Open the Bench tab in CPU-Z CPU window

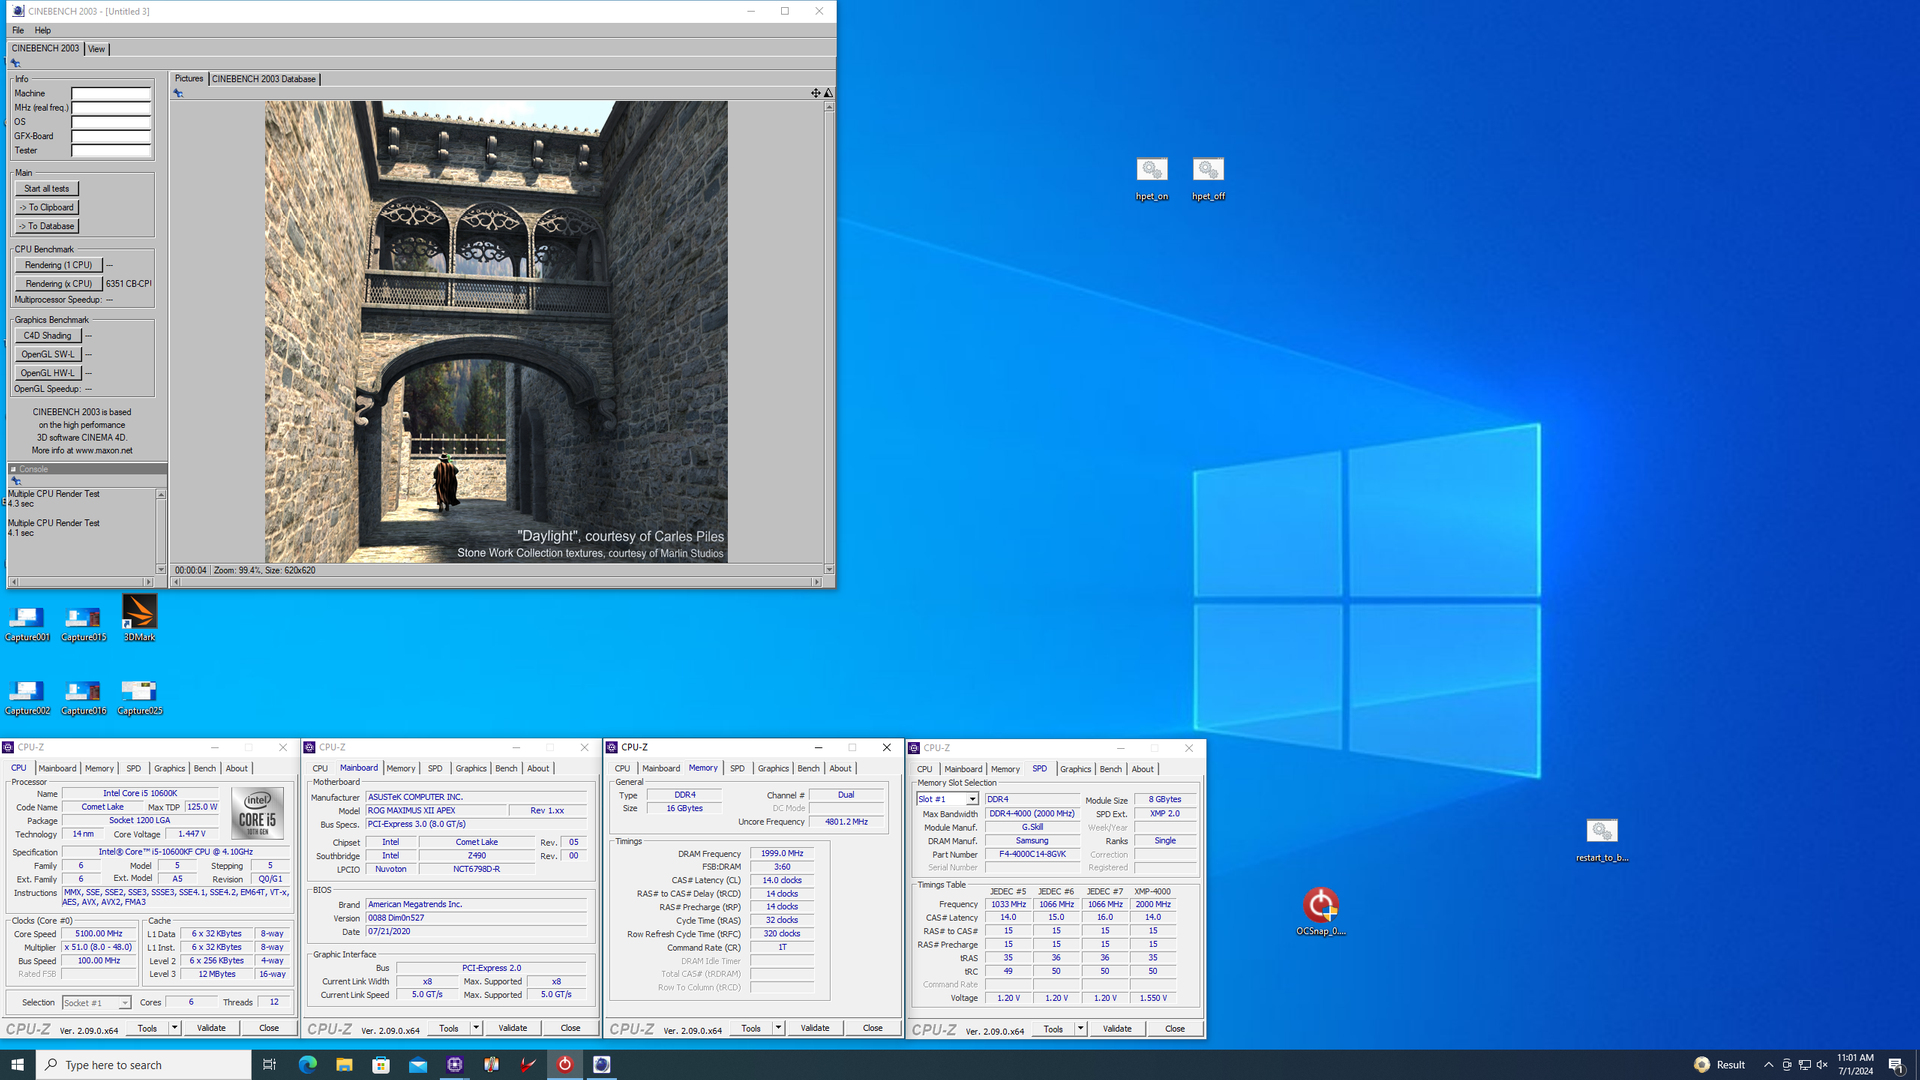point(204,768)
